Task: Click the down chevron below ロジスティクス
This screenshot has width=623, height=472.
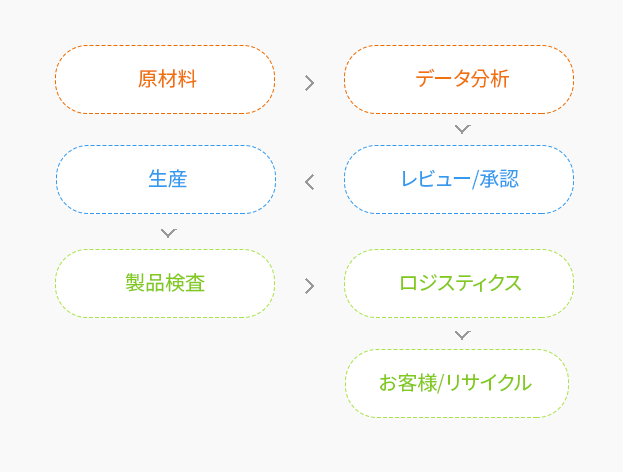Action: coord(462,335)
